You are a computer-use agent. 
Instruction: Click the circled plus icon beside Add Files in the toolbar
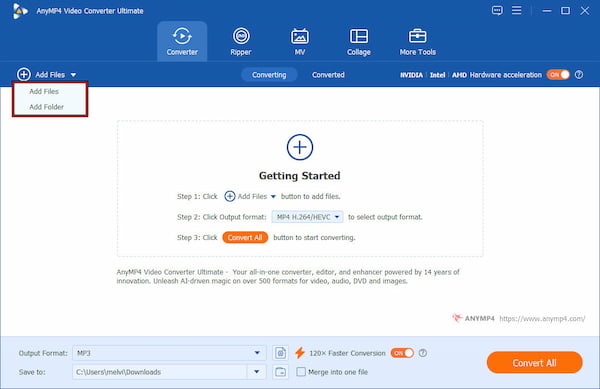(x=24, y=74)
